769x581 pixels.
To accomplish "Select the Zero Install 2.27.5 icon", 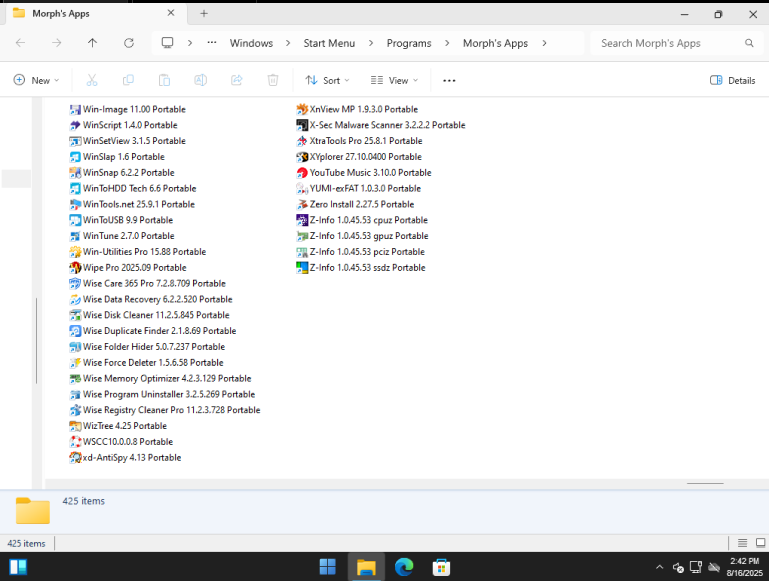I will tap(302, 204).
